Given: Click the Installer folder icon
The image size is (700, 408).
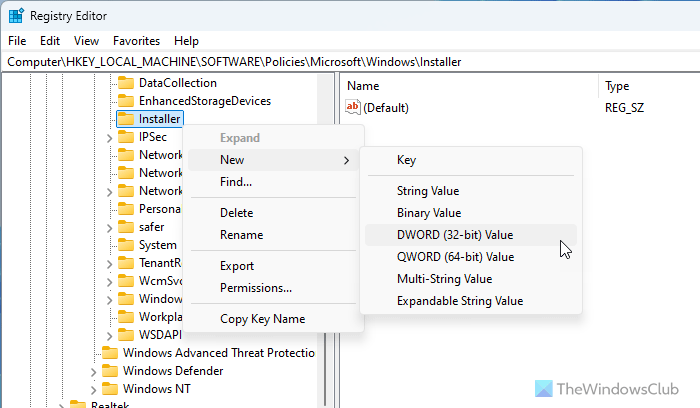Looking at the screenshot, I should coord(125,119).
